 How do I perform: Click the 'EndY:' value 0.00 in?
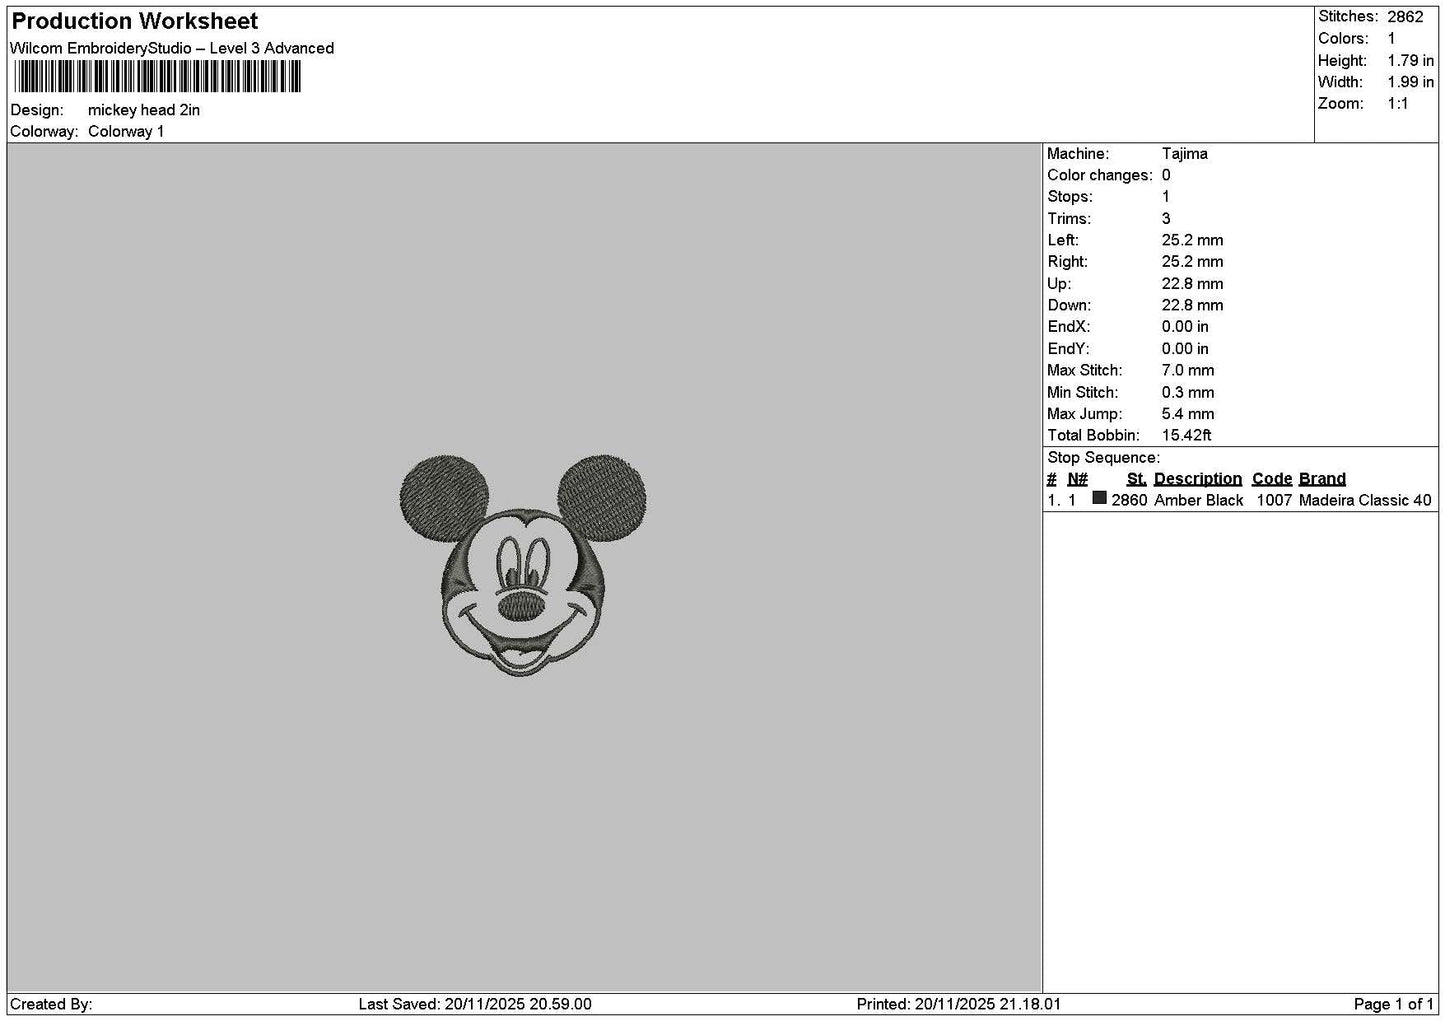click(1185, 349)
